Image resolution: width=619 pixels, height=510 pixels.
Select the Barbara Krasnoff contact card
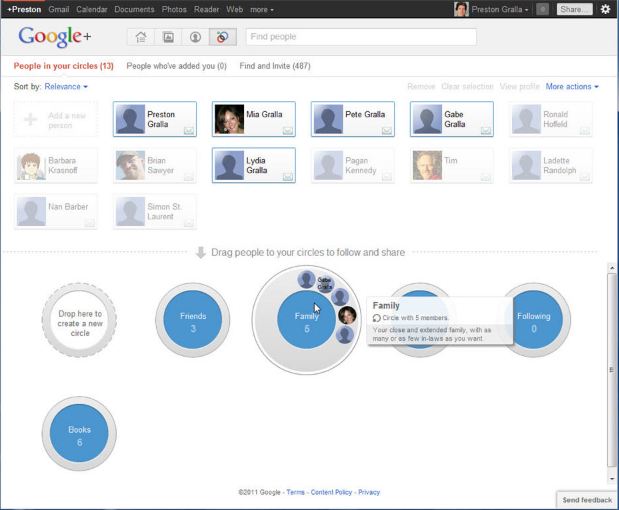[56, 166]
